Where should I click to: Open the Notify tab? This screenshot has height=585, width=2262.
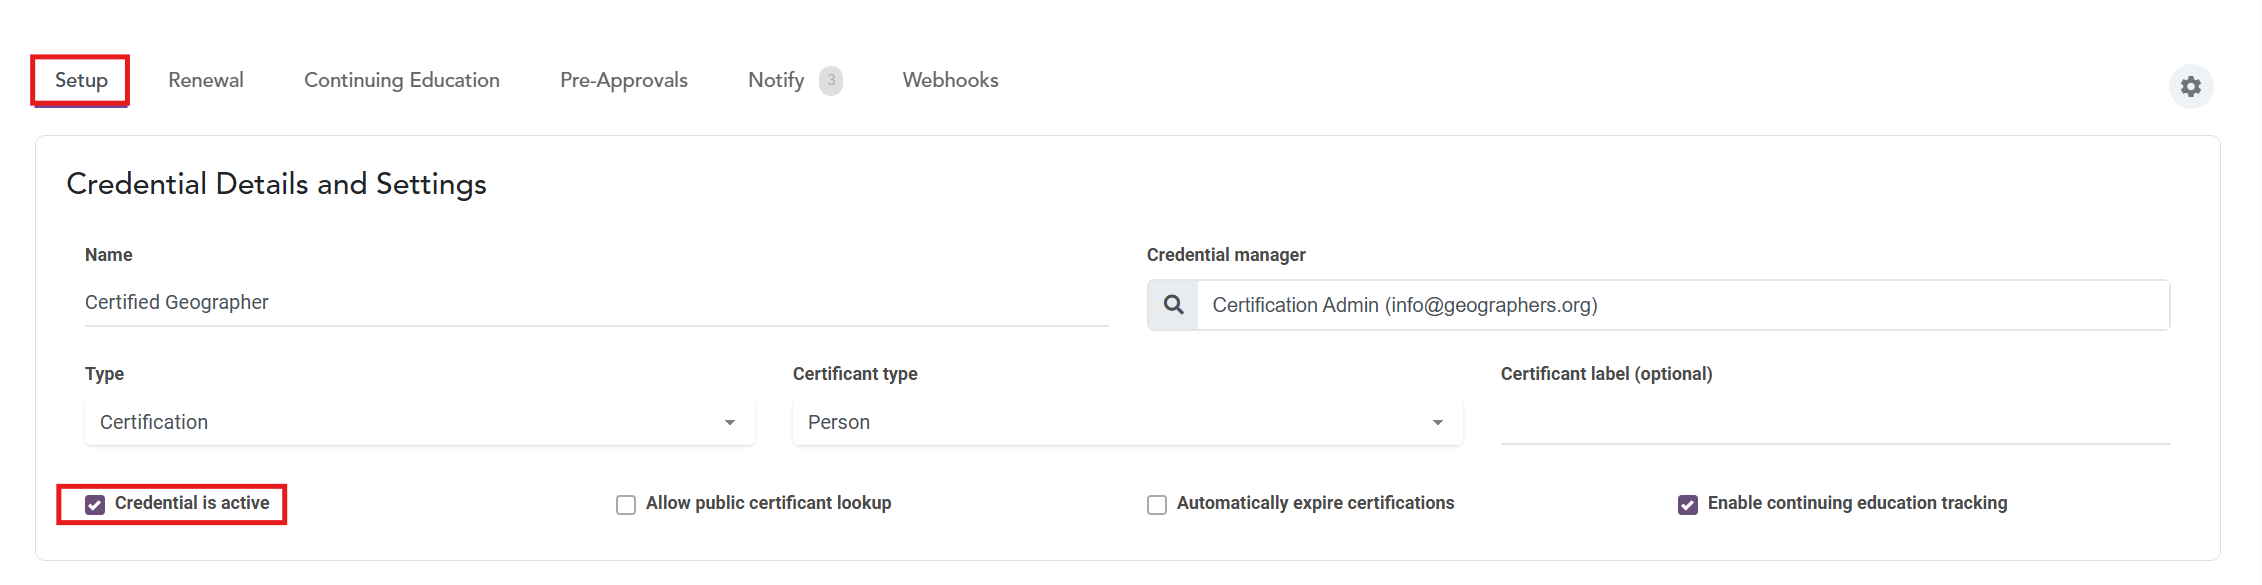coord(775,80)
